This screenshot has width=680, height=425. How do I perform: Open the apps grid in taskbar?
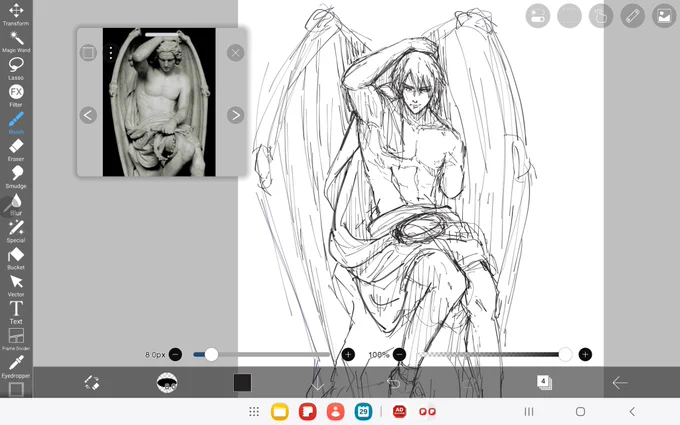254,412
